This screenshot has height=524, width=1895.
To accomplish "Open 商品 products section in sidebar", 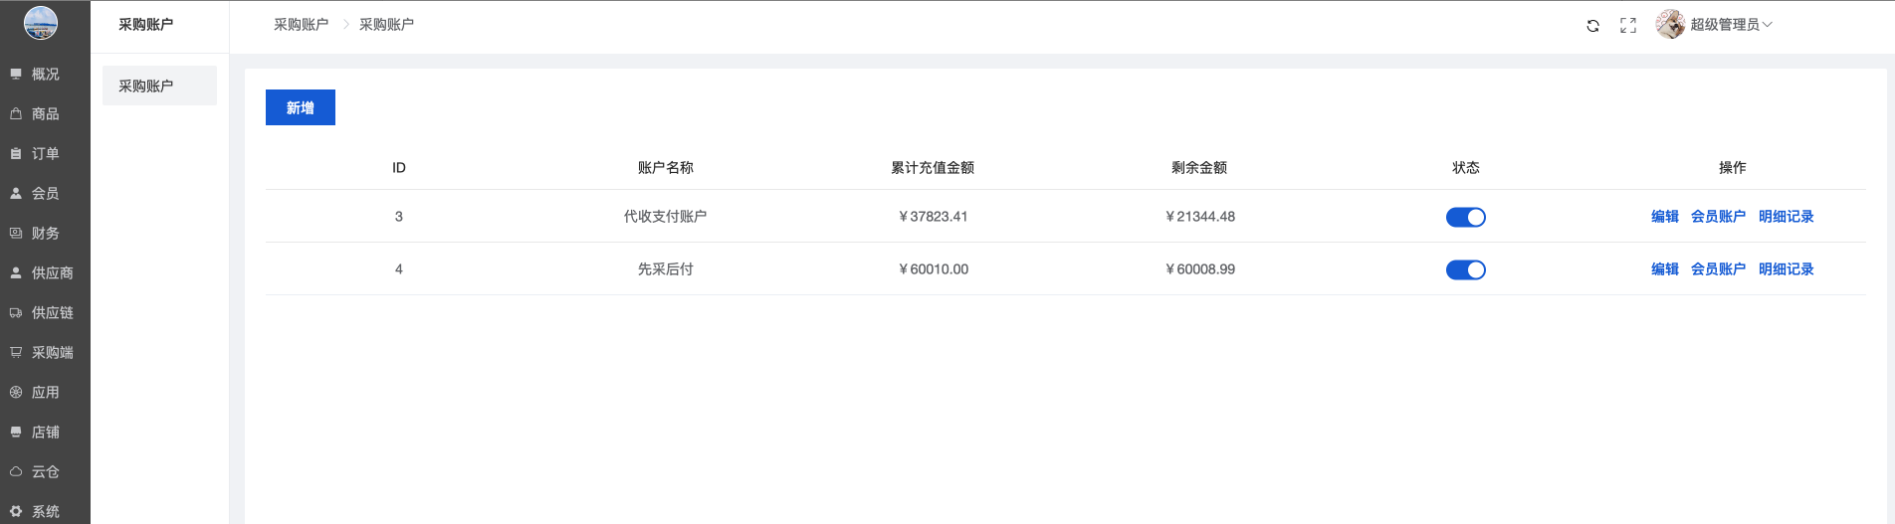I will click(x=44, y=114).
